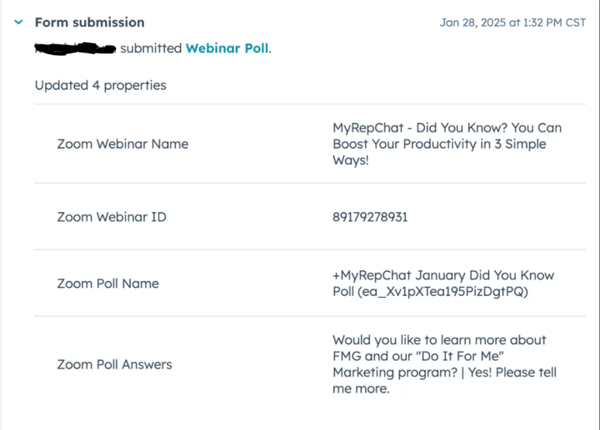The image size is (600, 430).
Task: Click the MyRepChat January poll name value
Action: [443, 283]
